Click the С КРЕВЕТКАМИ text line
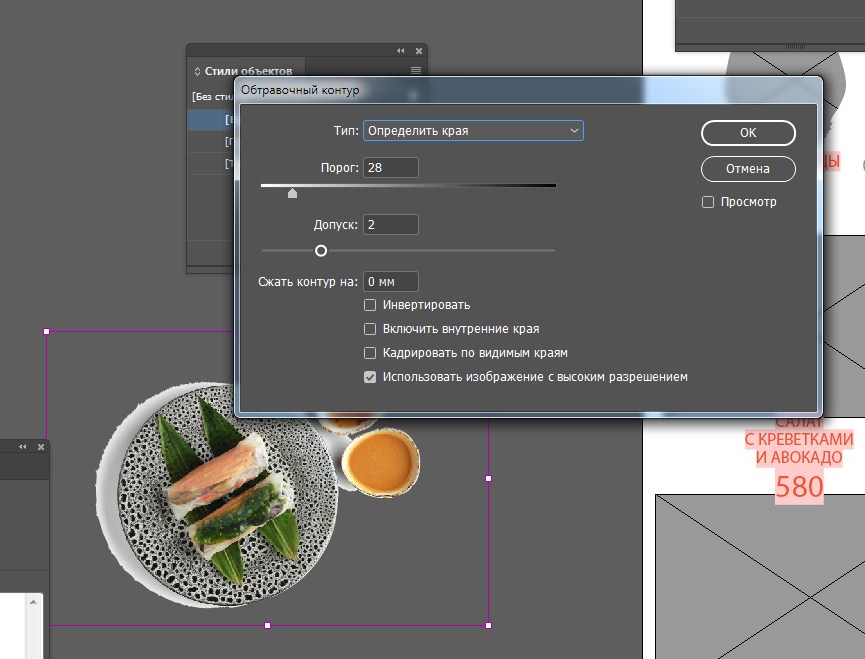This screenshot has height=659, width=865. coord(799,440)
